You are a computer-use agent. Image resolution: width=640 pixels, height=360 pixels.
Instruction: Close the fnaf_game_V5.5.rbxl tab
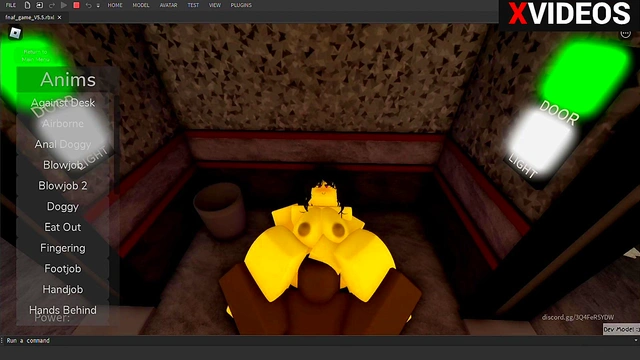[x=60, y=18]
